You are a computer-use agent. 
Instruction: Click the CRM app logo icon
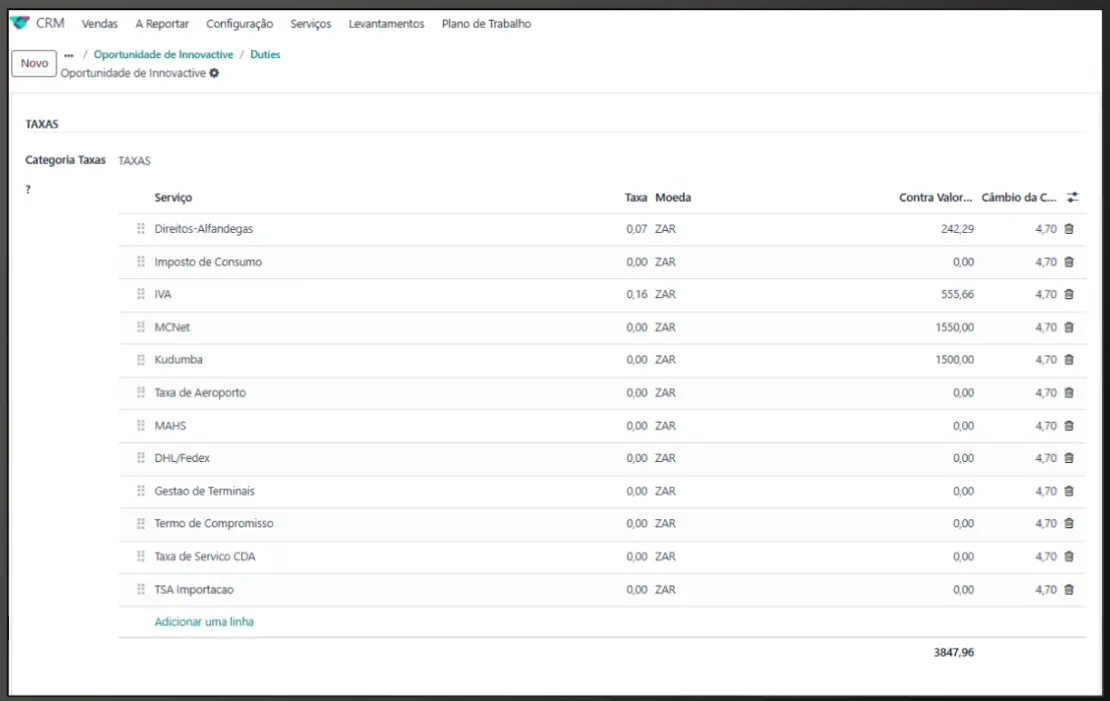coord(20,23)
